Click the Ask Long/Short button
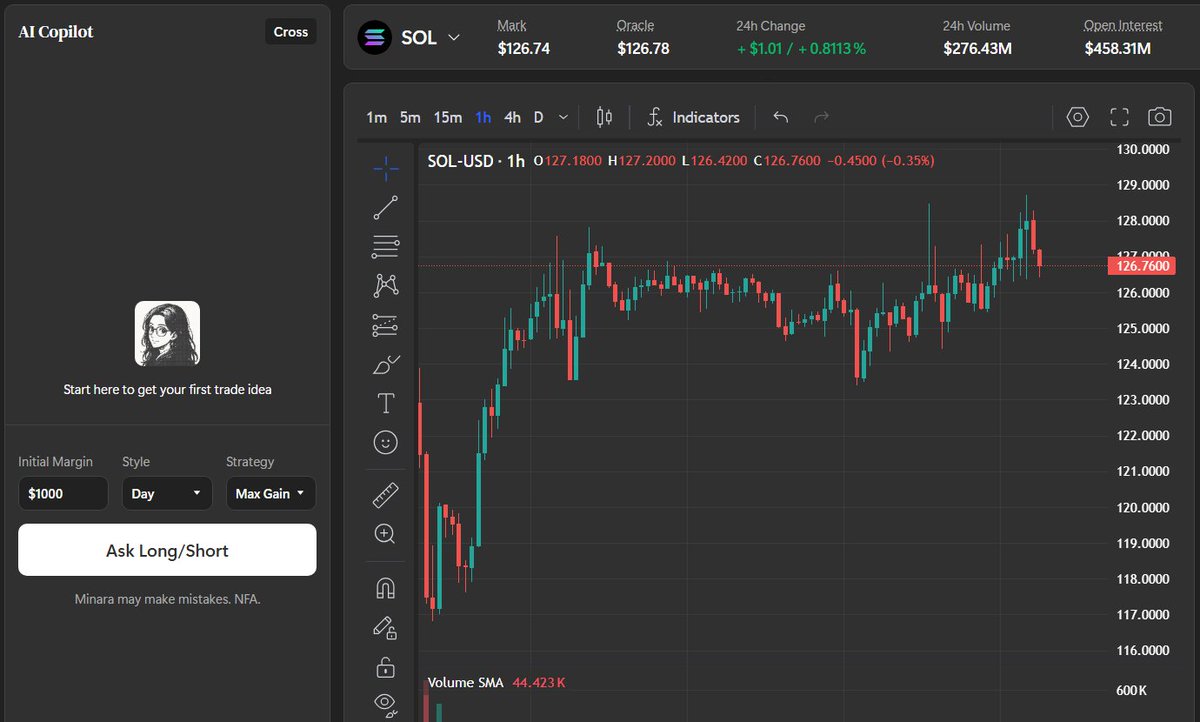Image resolution: width=1200 pixels, height=722 pixels. tap(167, 549)
